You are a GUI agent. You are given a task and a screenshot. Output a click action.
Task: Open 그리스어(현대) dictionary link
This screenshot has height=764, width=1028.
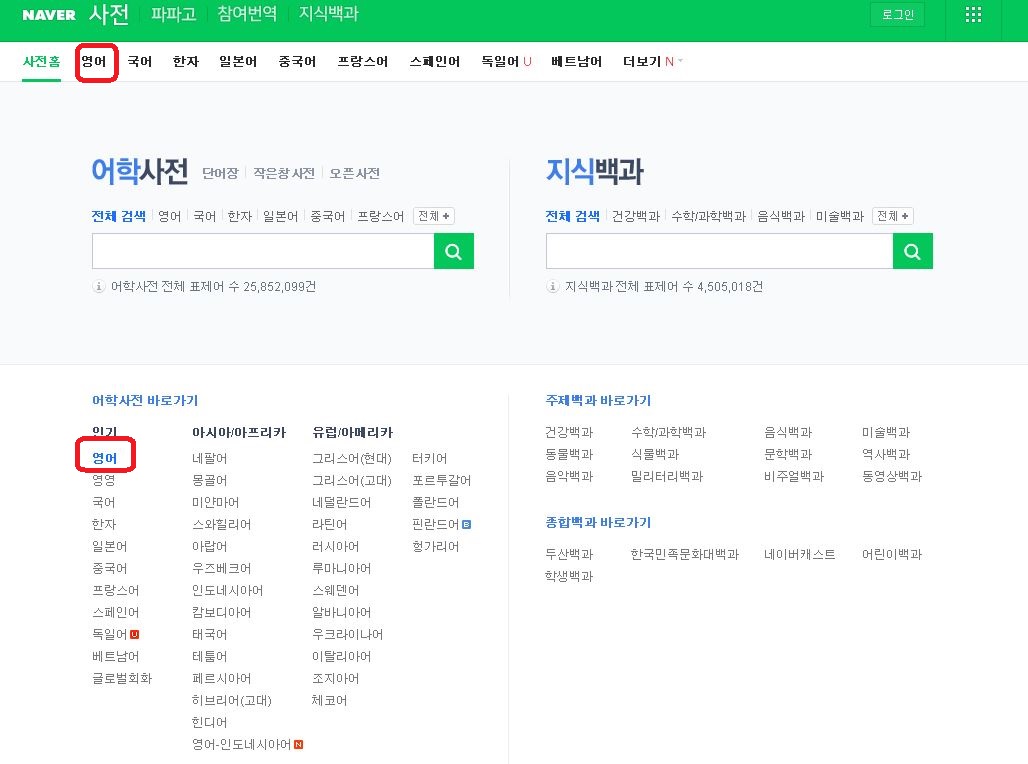[x=352, y=458]
